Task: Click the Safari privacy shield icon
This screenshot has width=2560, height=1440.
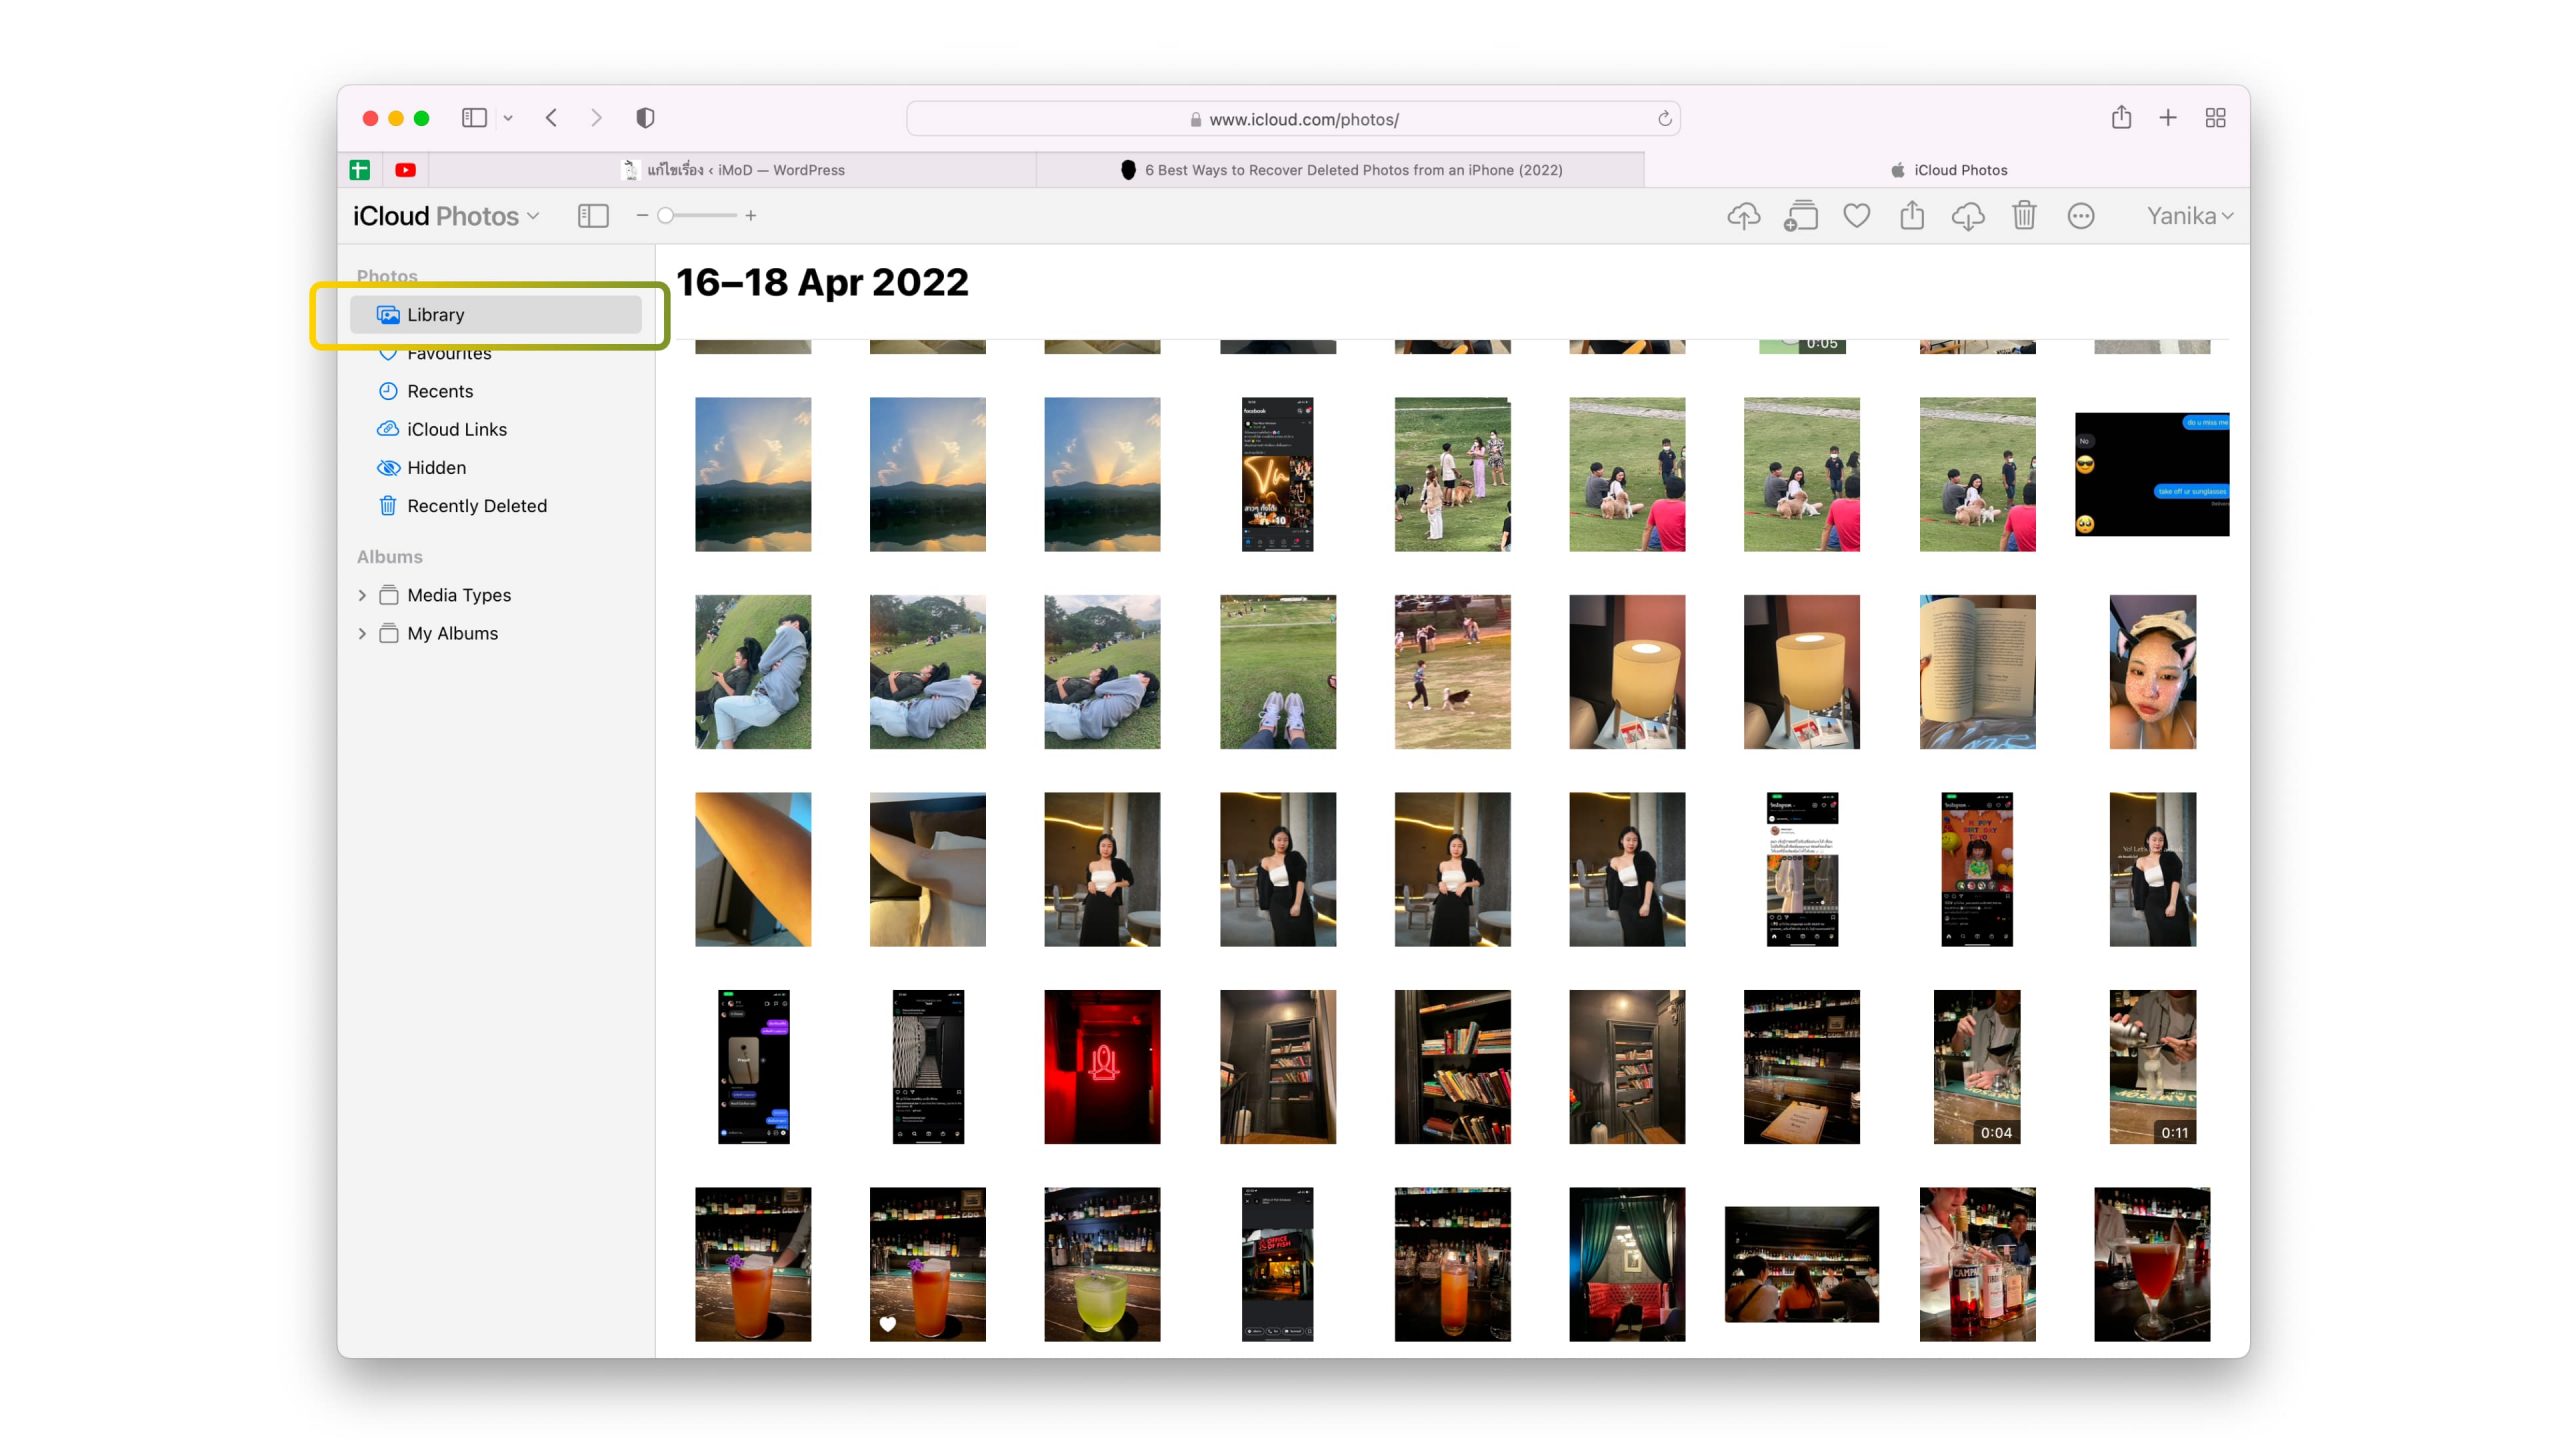Action: (645, 118)
